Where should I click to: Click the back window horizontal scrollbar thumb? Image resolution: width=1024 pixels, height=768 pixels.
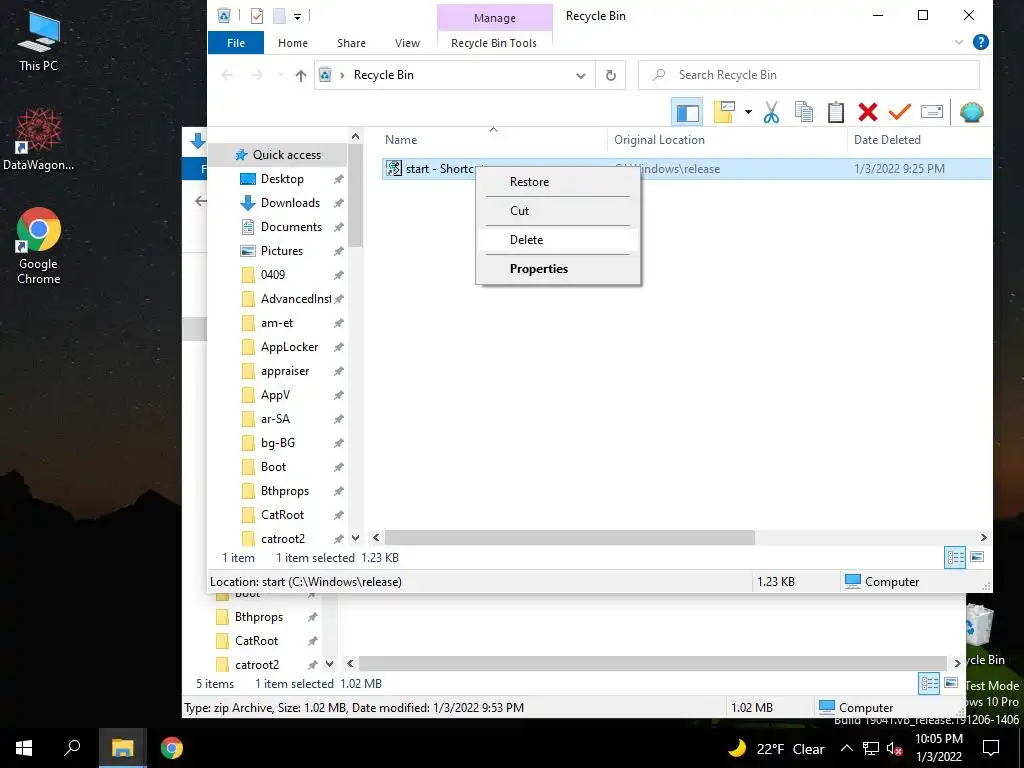pyautogui.click(x=652, y=664)
